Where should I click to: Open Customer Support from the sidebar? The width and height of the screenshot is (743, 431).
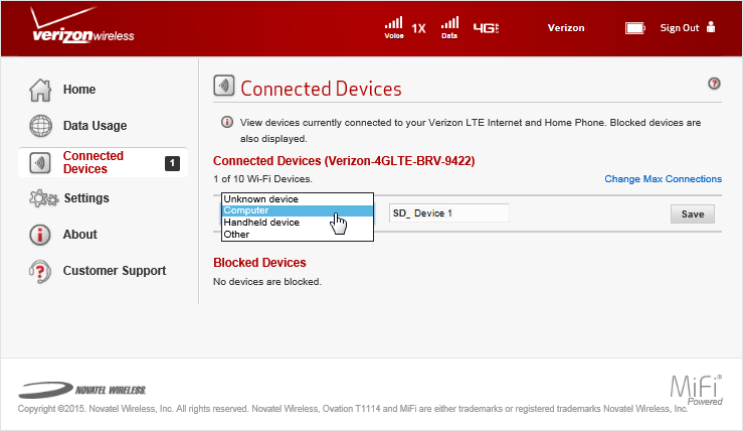115,270
